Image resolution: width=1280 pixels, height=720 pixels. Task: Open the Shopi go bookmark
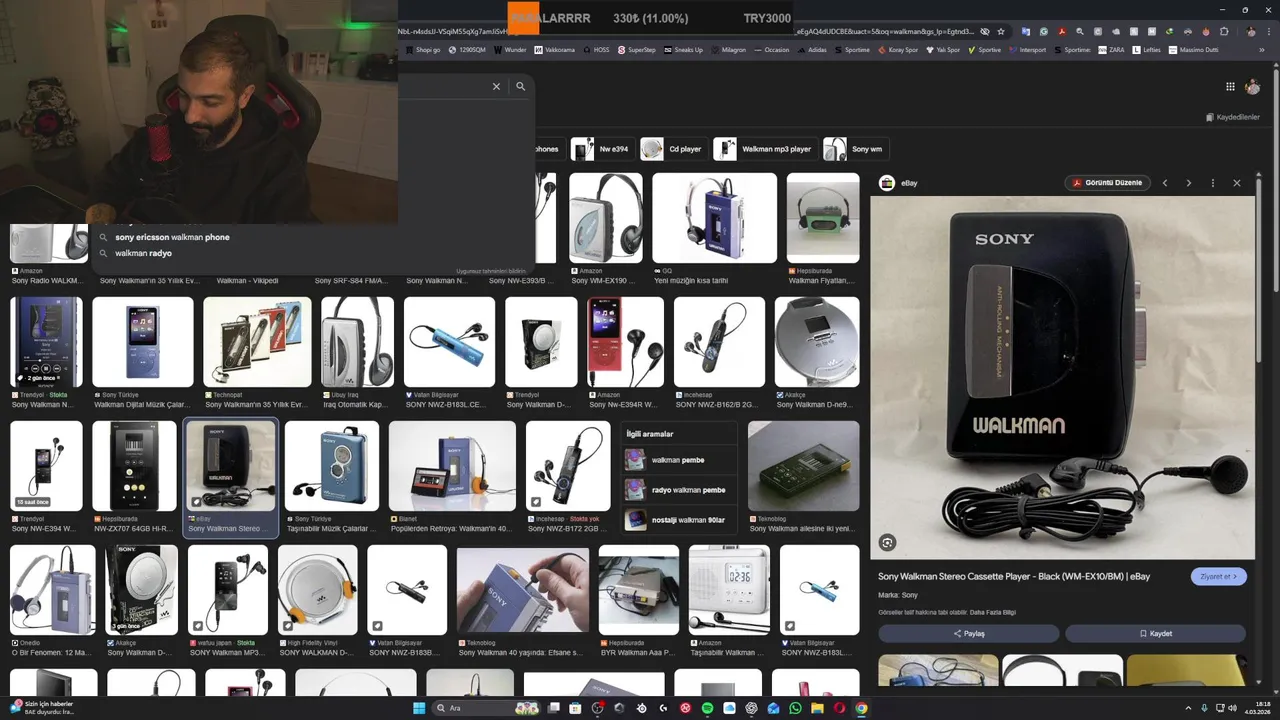coord(423,50)
